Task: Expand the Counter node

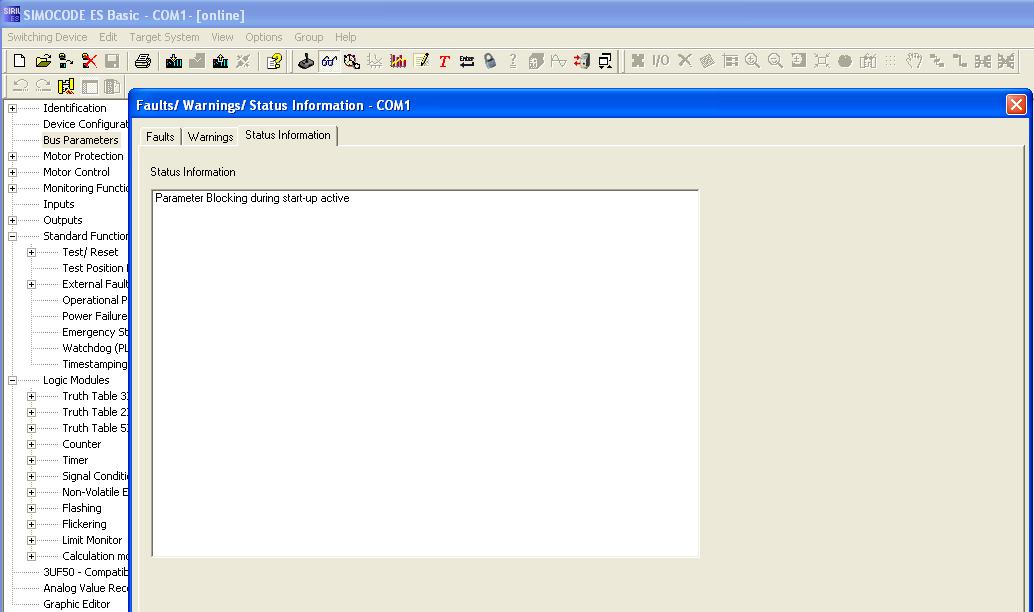Action: 31,444
